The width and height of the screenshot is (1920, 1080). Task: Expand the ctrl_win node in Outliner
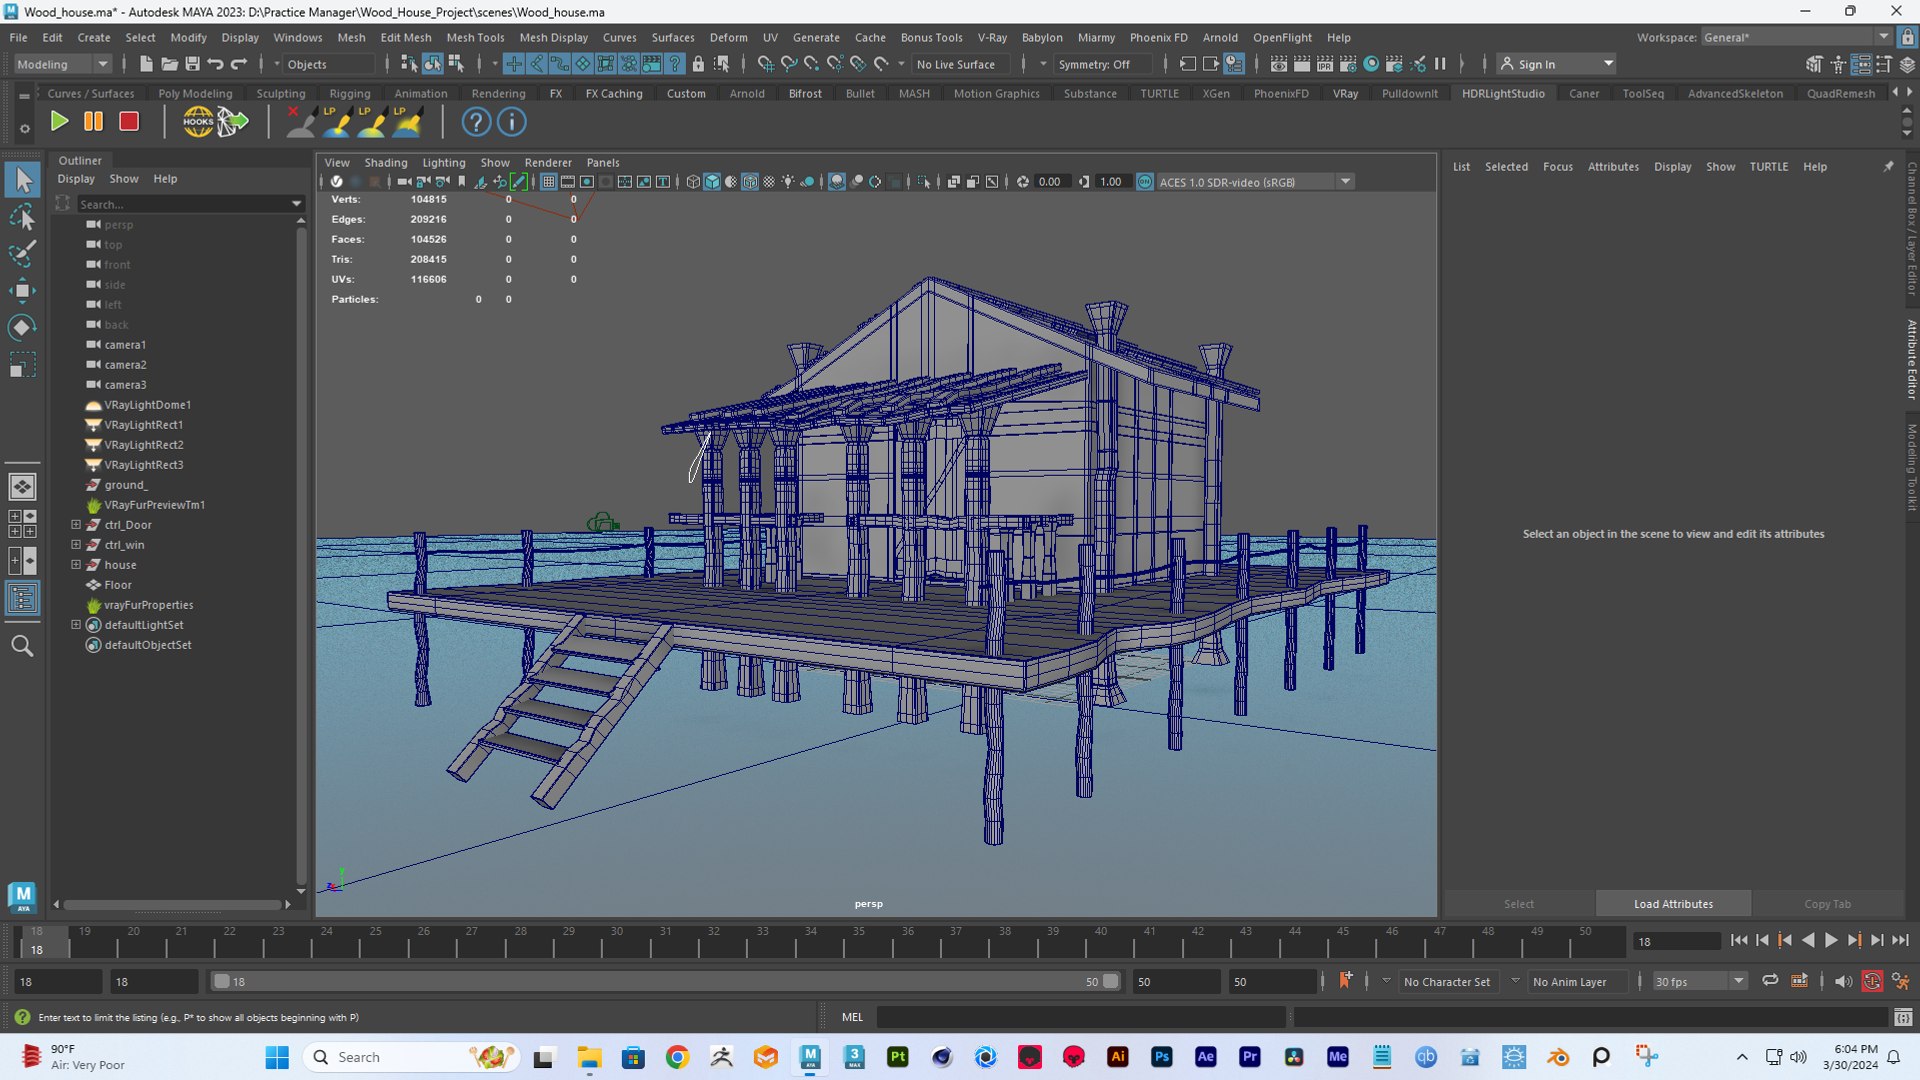click(x=76, y=544)
